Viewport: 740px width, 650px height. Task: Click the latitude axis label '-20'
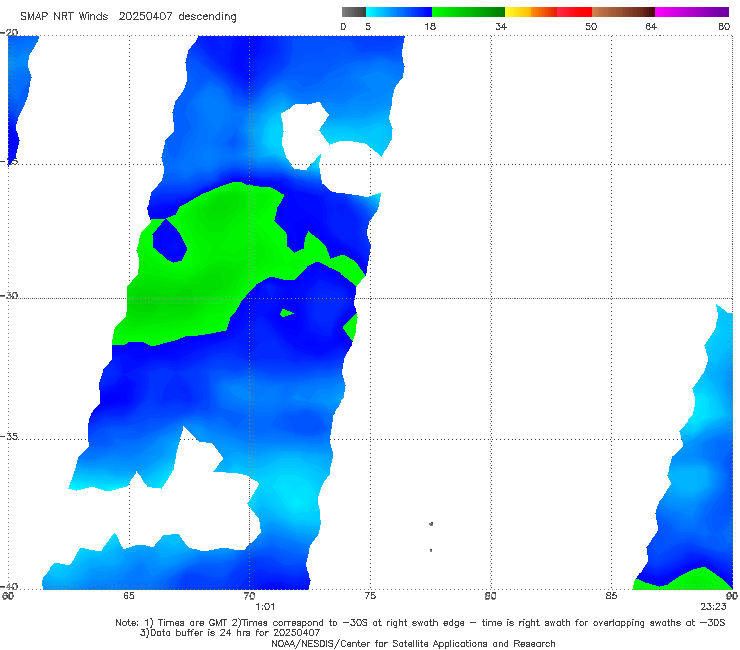pos(9,33)
